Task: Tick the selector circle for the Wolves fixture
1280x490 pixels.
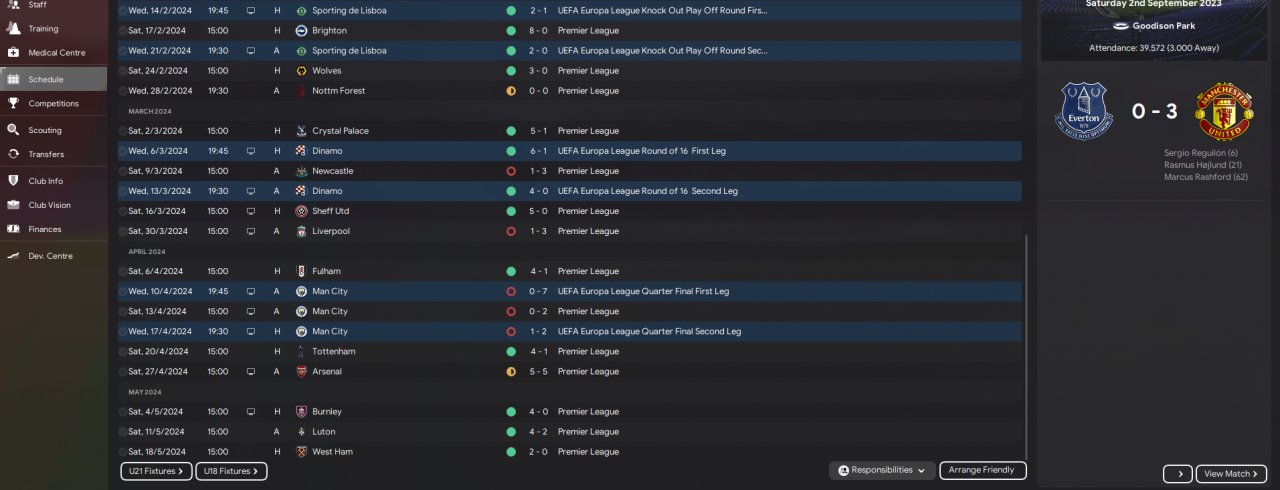Action: [123, 71]
